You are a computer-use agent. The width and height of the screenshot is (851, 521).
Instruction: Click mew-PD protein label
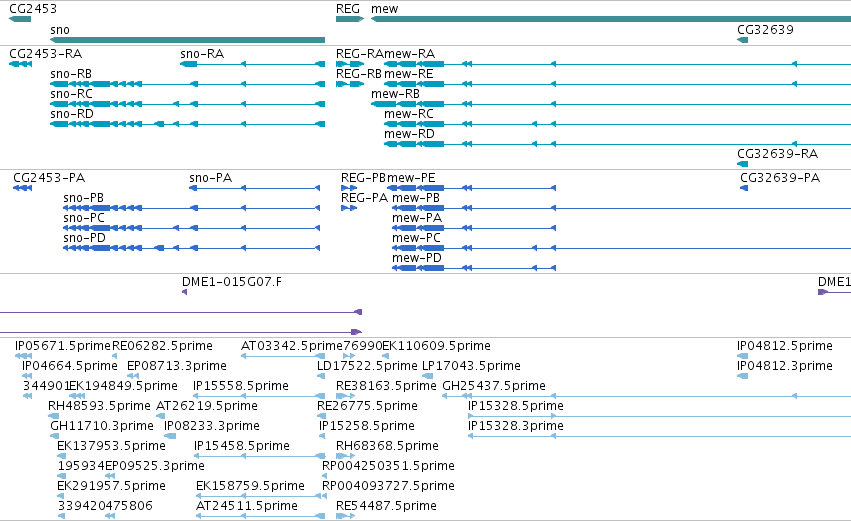tap(417, 258)
